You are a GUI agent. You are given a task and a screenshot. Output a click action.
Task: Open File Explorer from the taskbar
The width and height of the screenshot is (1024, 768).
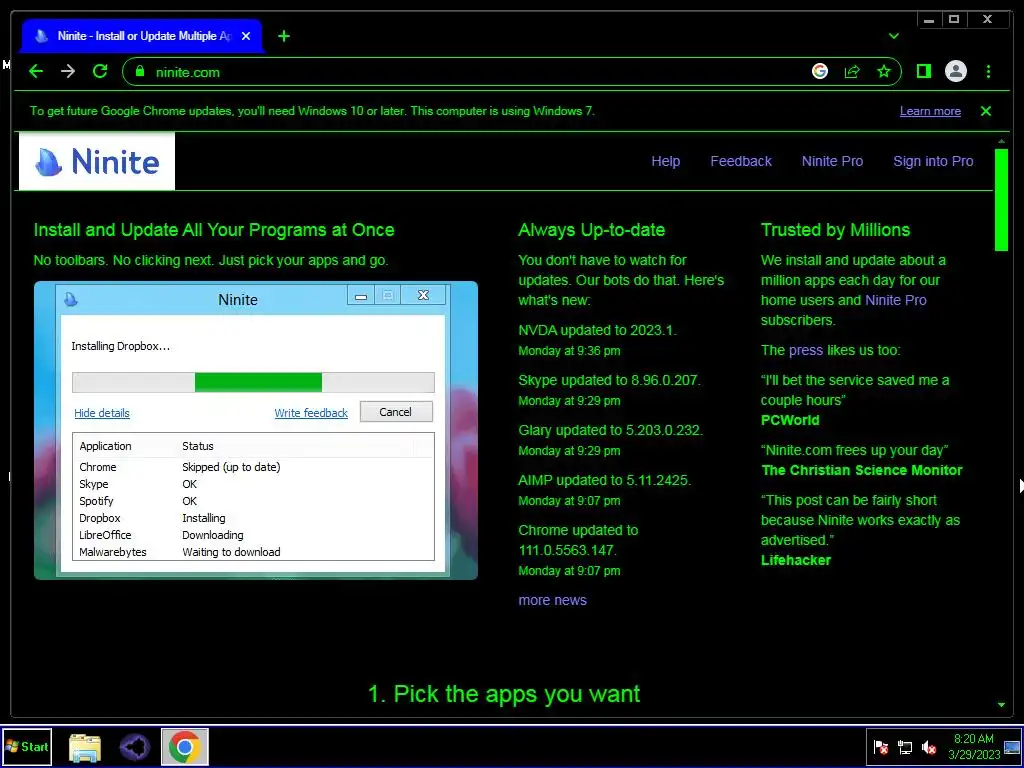pos(85,748)
